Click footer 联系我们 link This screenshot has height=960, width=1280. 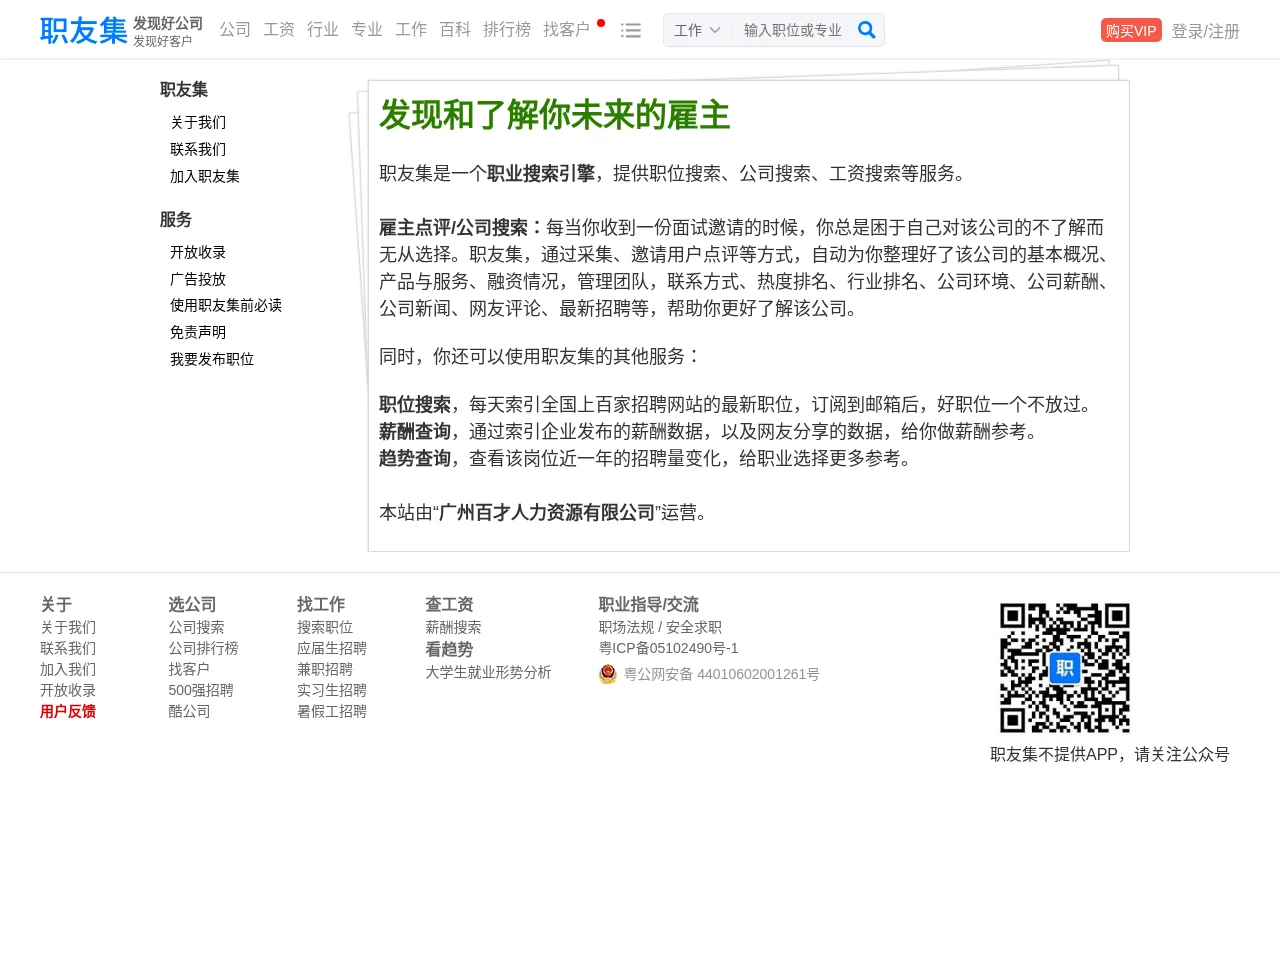68,648
